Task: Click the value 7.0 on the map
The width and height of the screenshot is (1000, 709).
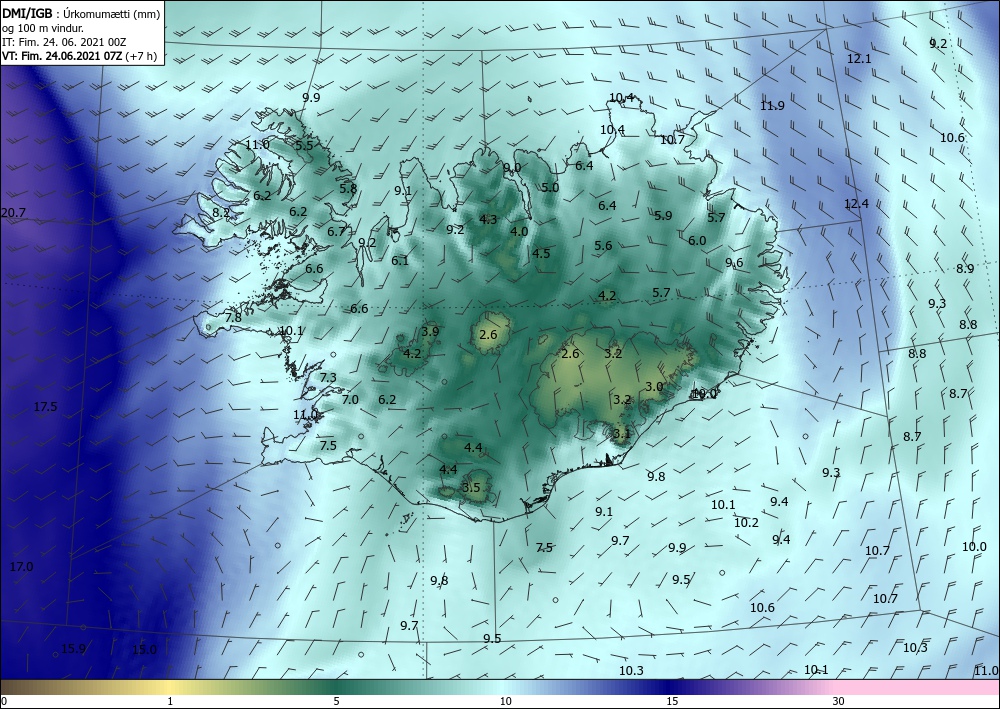Action: click(x=350, y=400)
